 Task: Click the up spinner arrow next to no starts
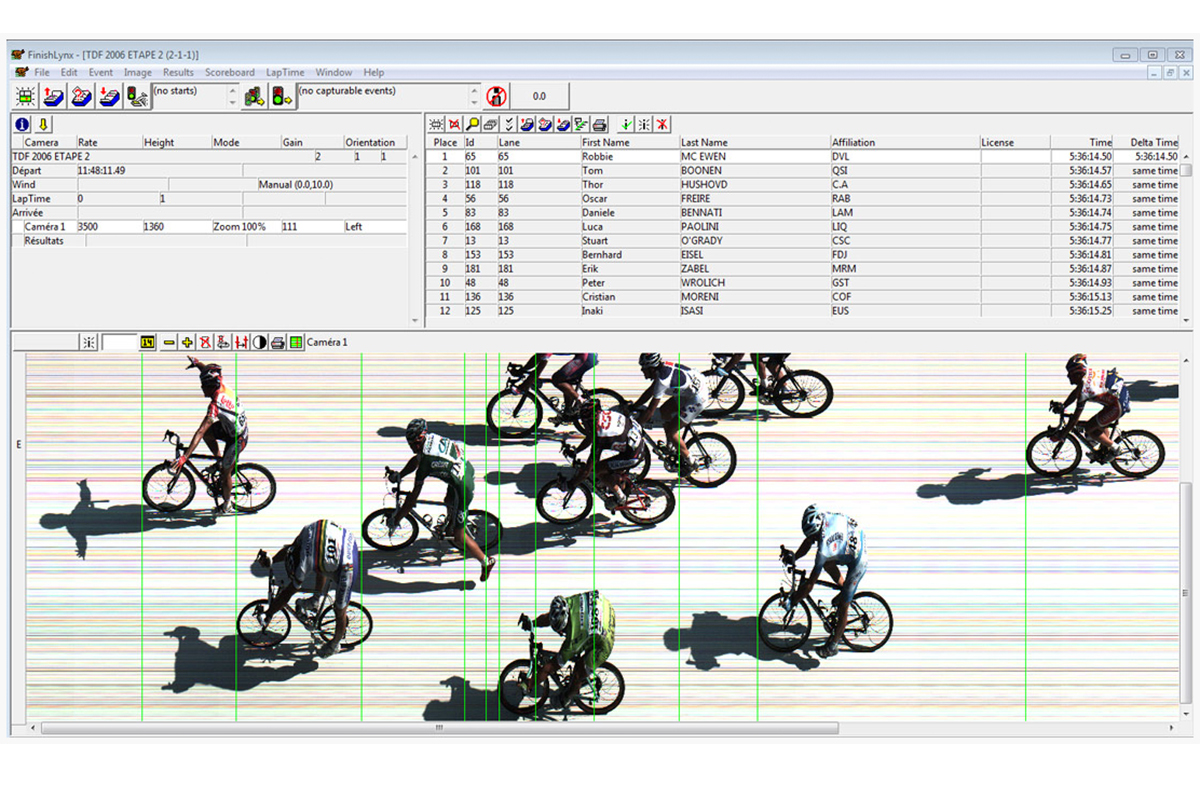click(x=232, y=89)
